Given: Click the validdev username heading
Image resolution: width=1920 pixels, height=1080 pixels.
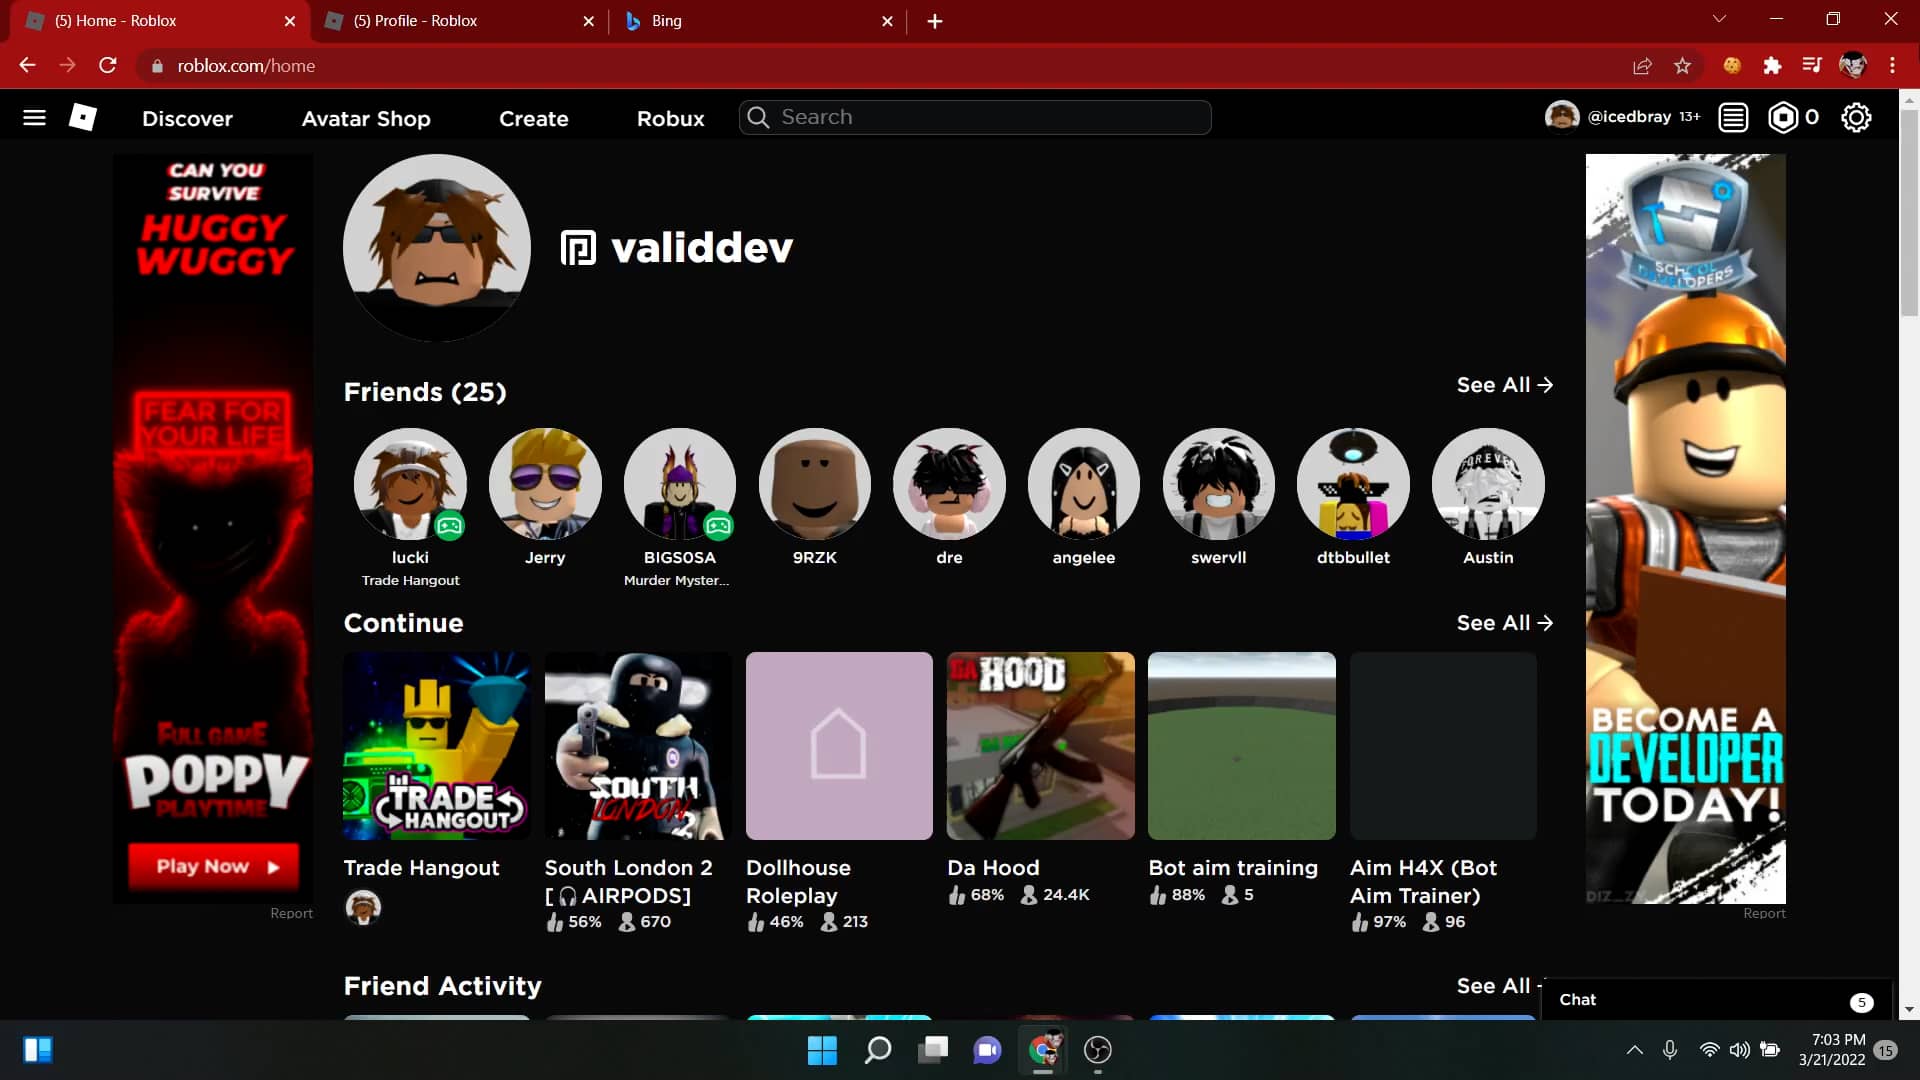Looking at the screenshot, I should click(x=702, y=248).
